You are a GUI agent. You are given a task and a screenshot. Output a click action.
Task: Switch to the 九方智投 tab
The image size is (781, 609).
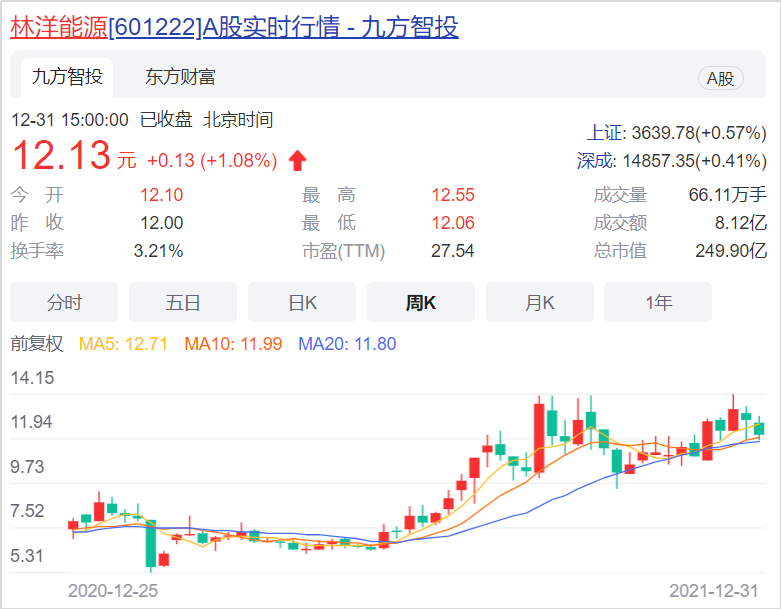[x=67, y=77]
